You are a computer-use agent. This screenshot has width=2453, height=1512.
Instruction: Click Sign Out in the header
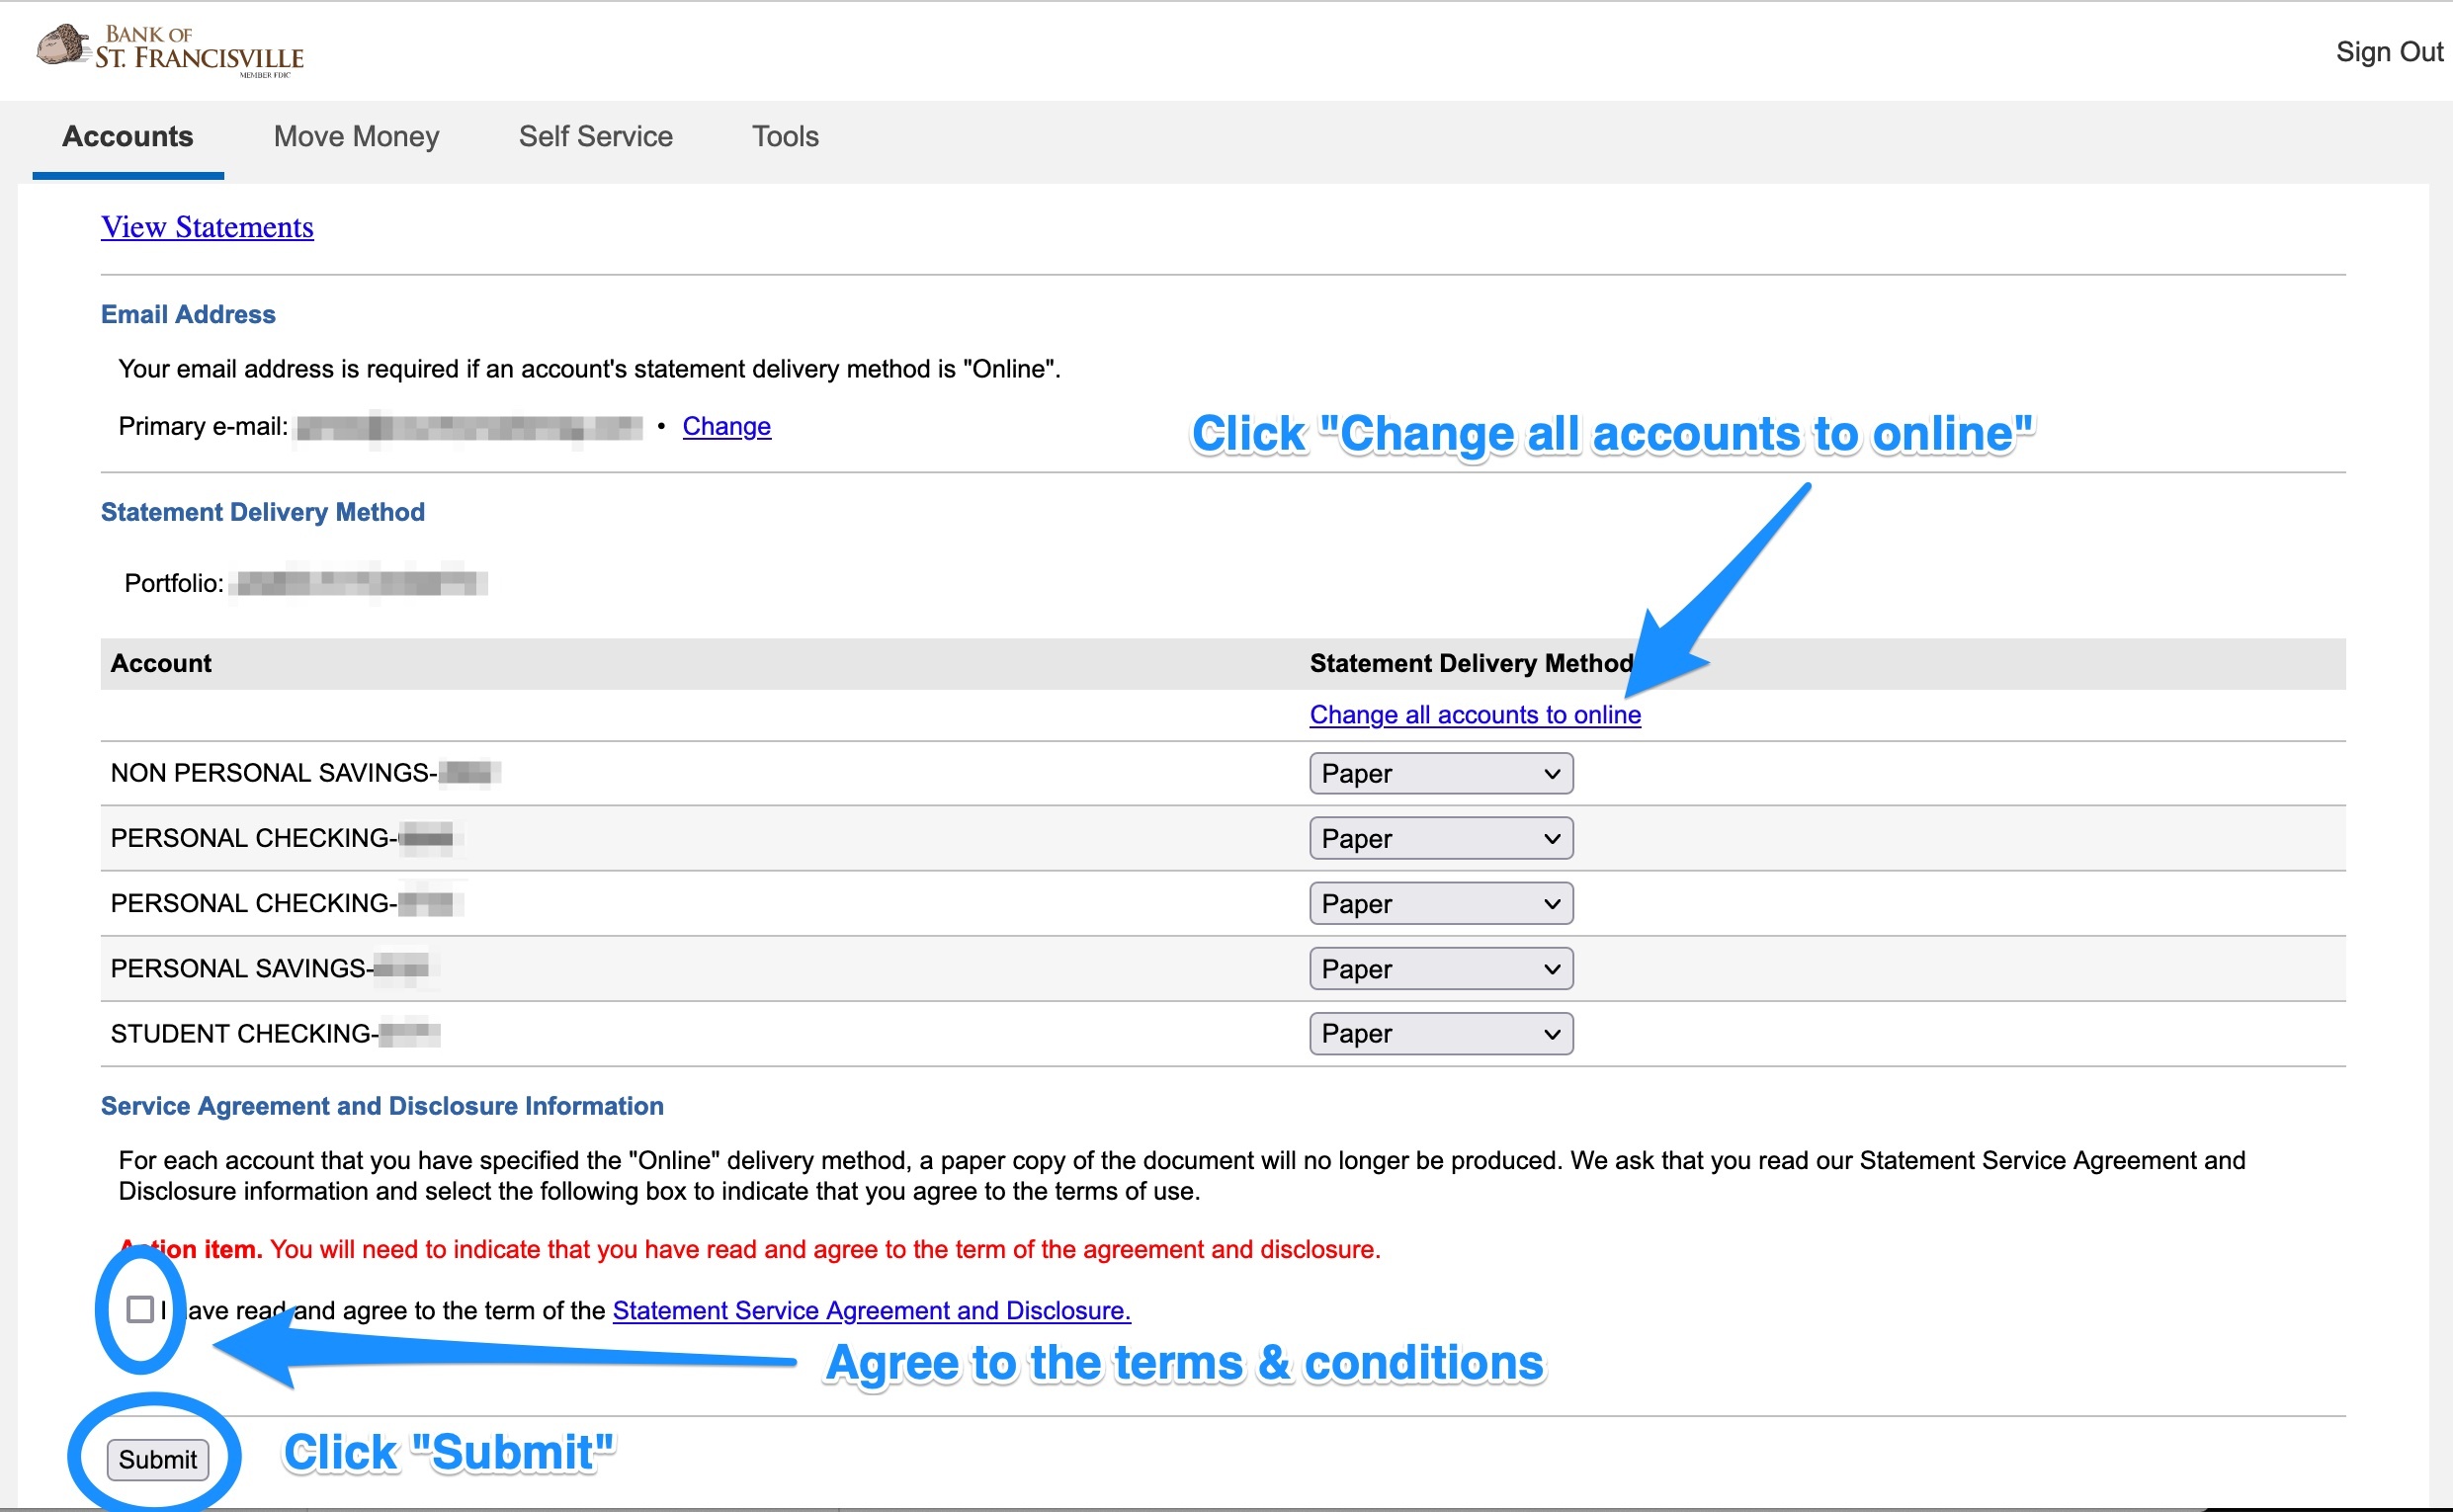(2388, 52)
